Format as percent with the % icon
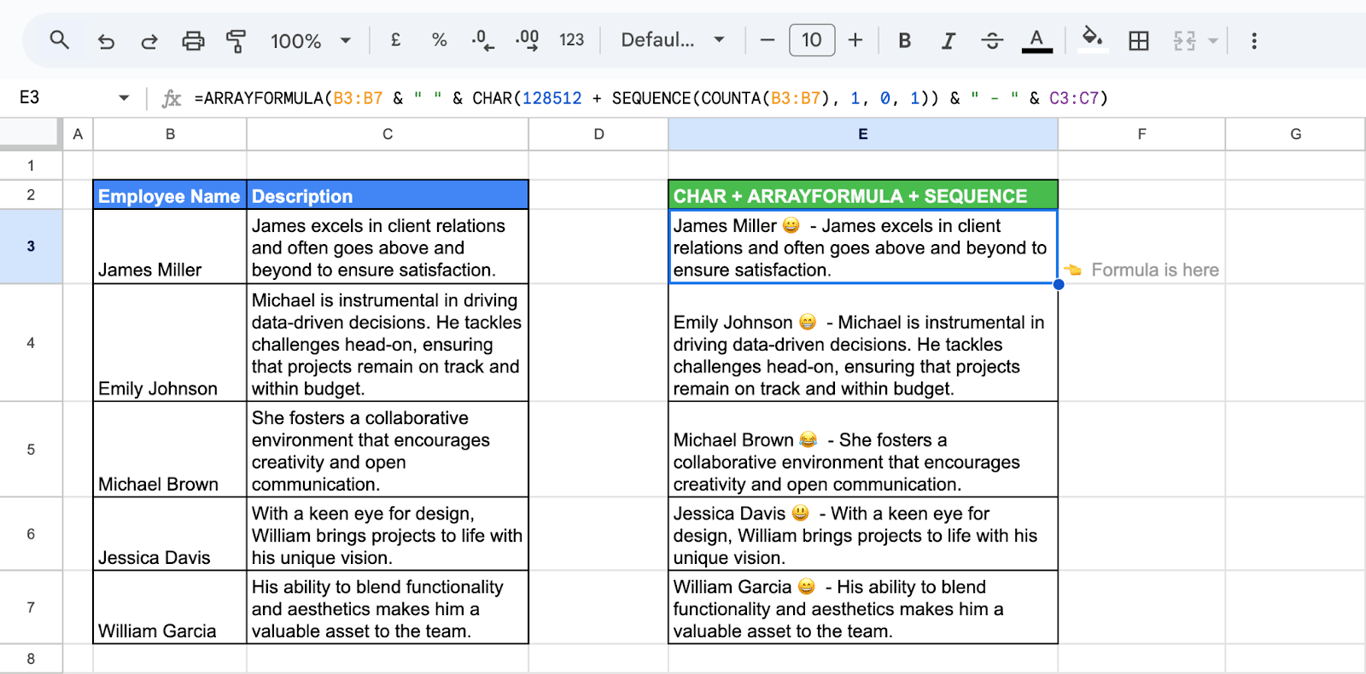Screen dimensions: 1366x674 (439, 40)
